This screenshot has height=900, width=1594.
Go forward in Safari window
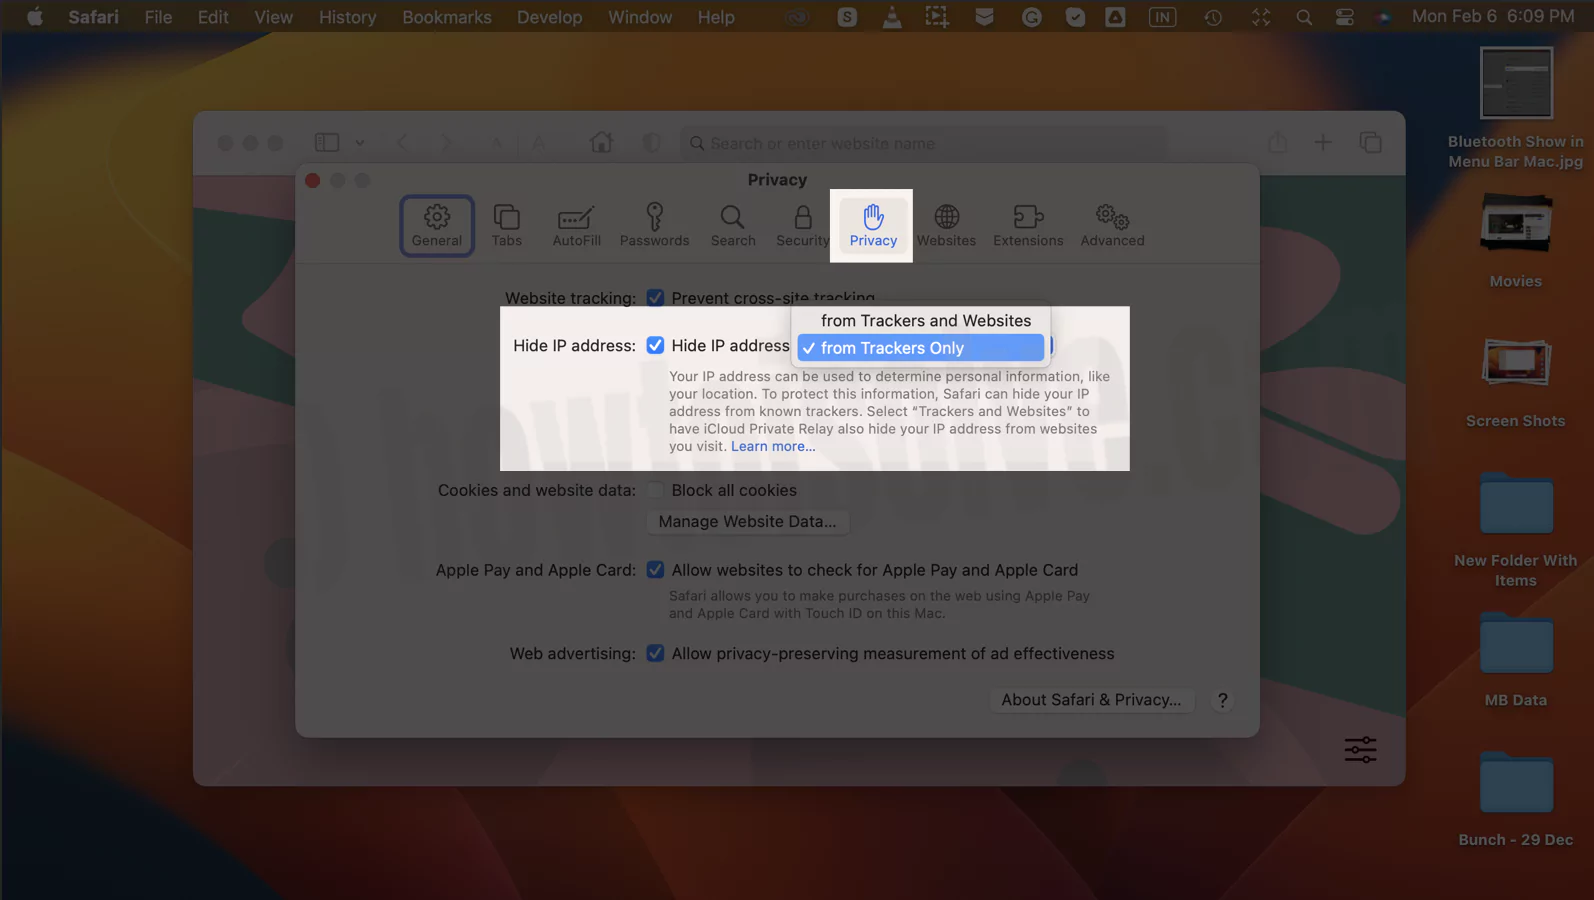pos(446,143)
